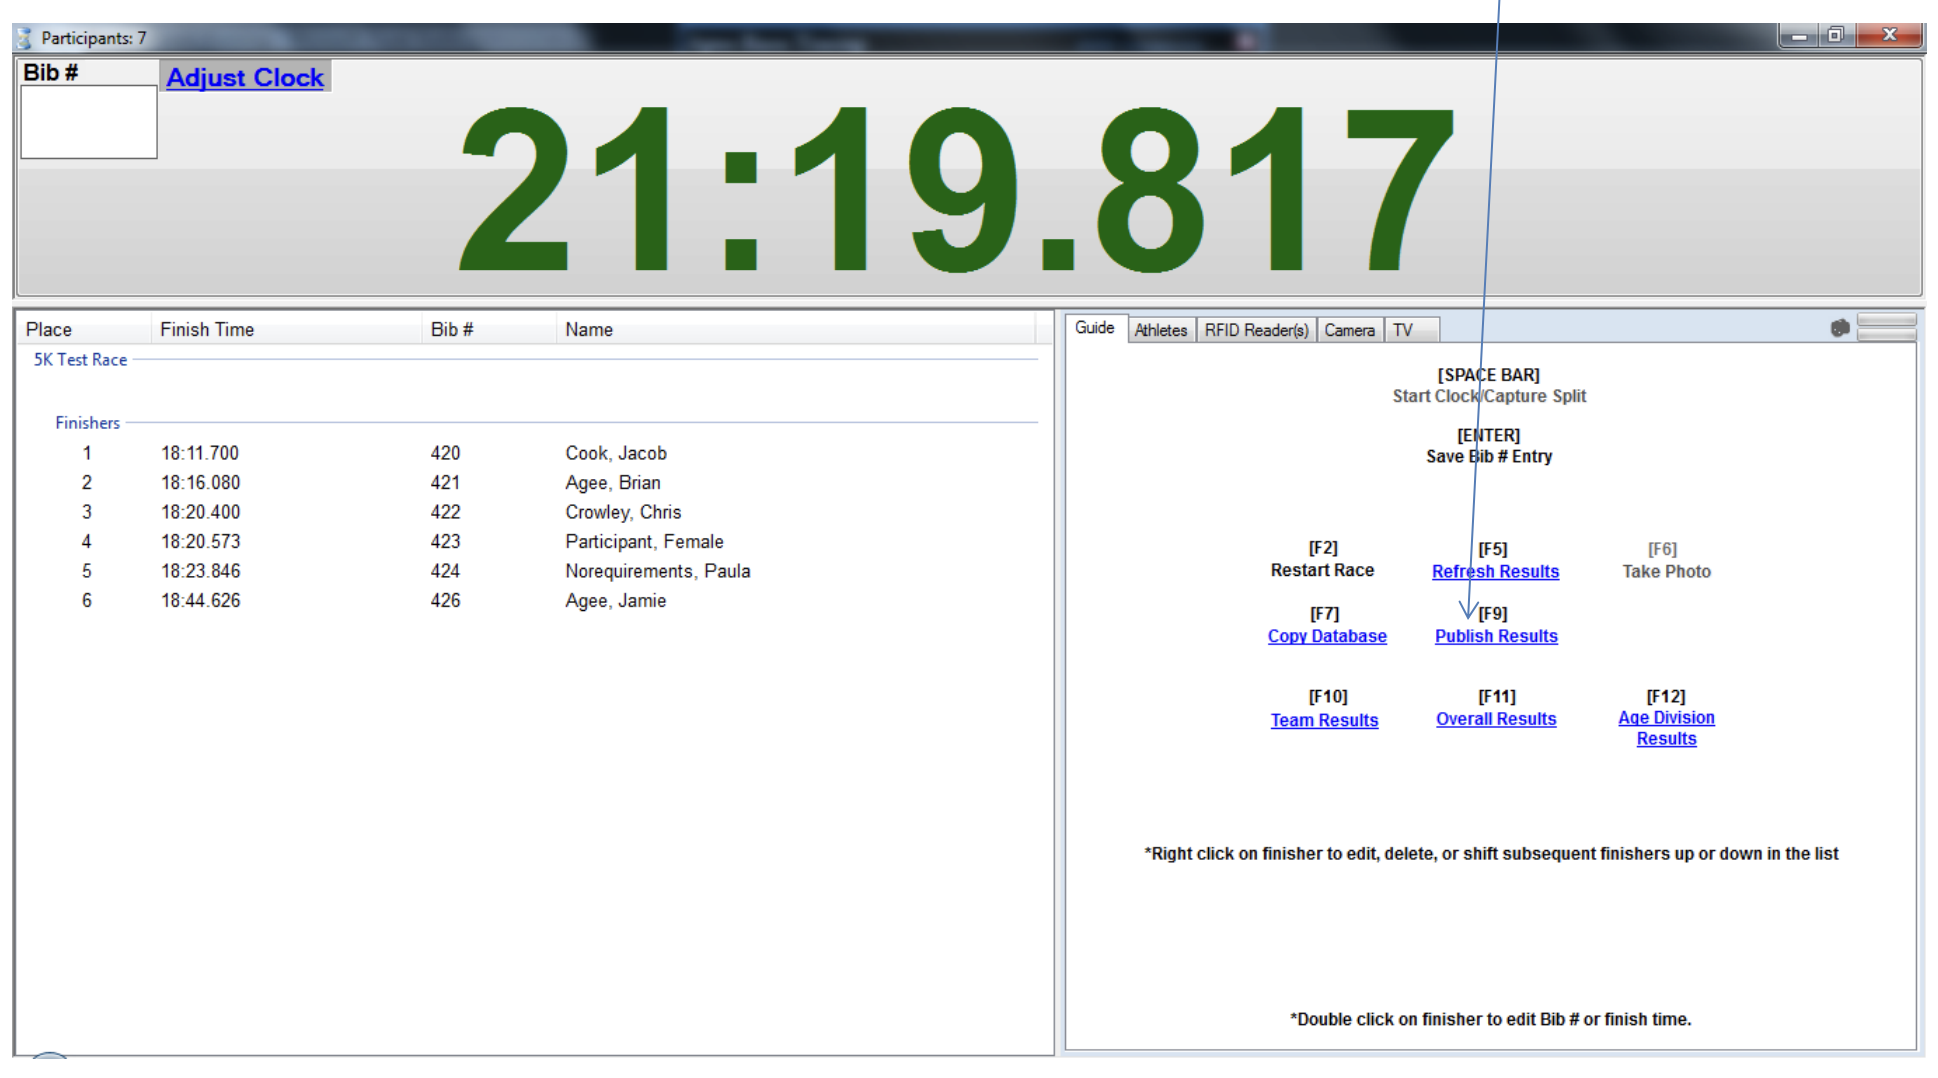View Overall Results link
Viewport: 1938px width, 1078px height.
pos(1495,719)
